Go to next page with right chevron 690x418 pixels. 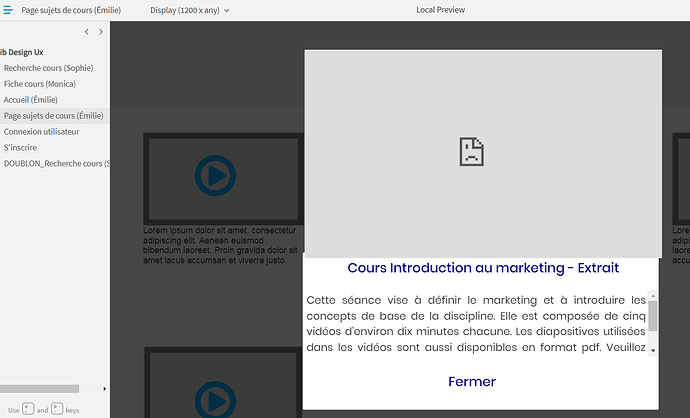point(100,32)
